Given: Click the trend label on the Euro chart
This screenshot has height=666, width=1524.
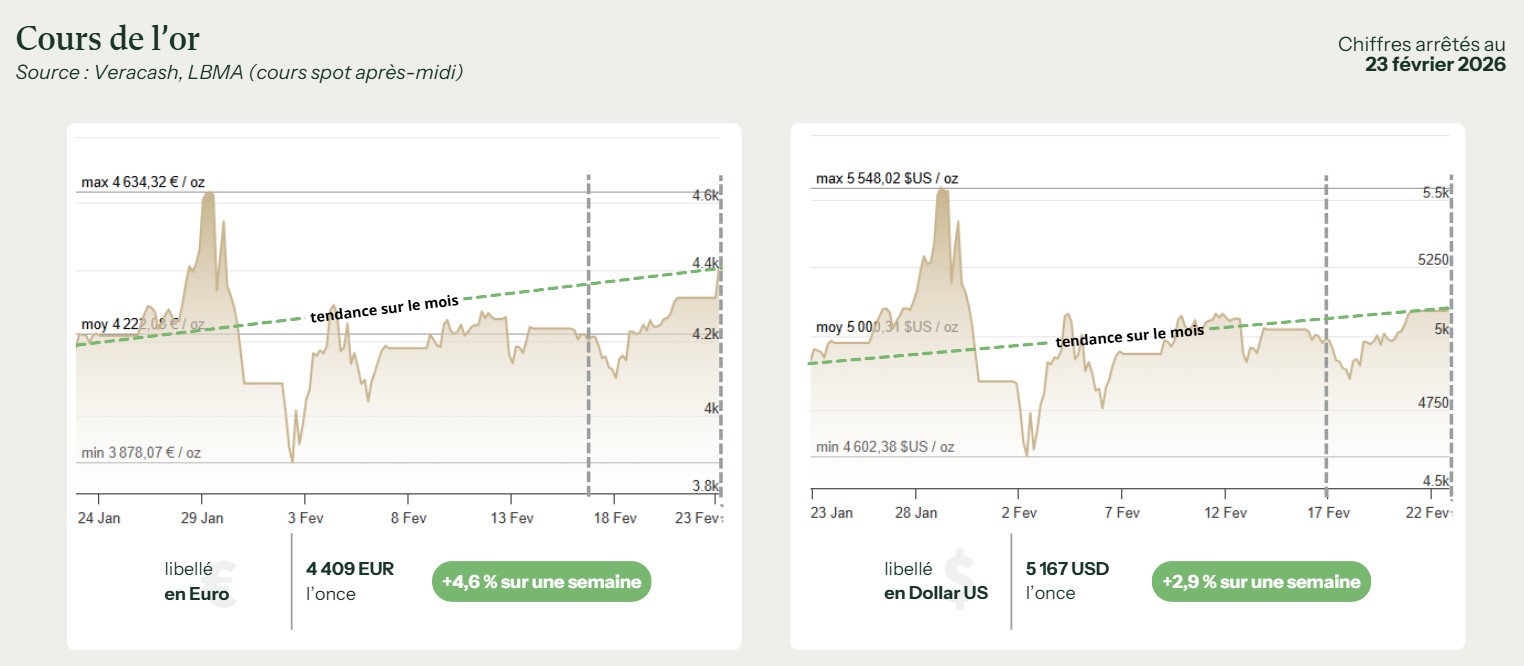Looking at the screenshot, I should coord(384,310).
